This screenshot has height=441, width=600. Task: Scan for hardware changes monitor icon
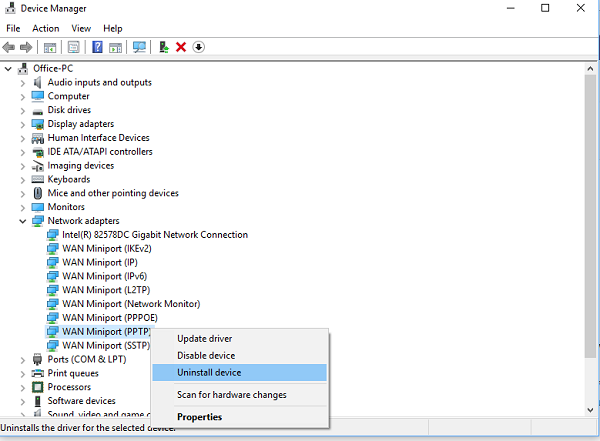click(139, 47)
